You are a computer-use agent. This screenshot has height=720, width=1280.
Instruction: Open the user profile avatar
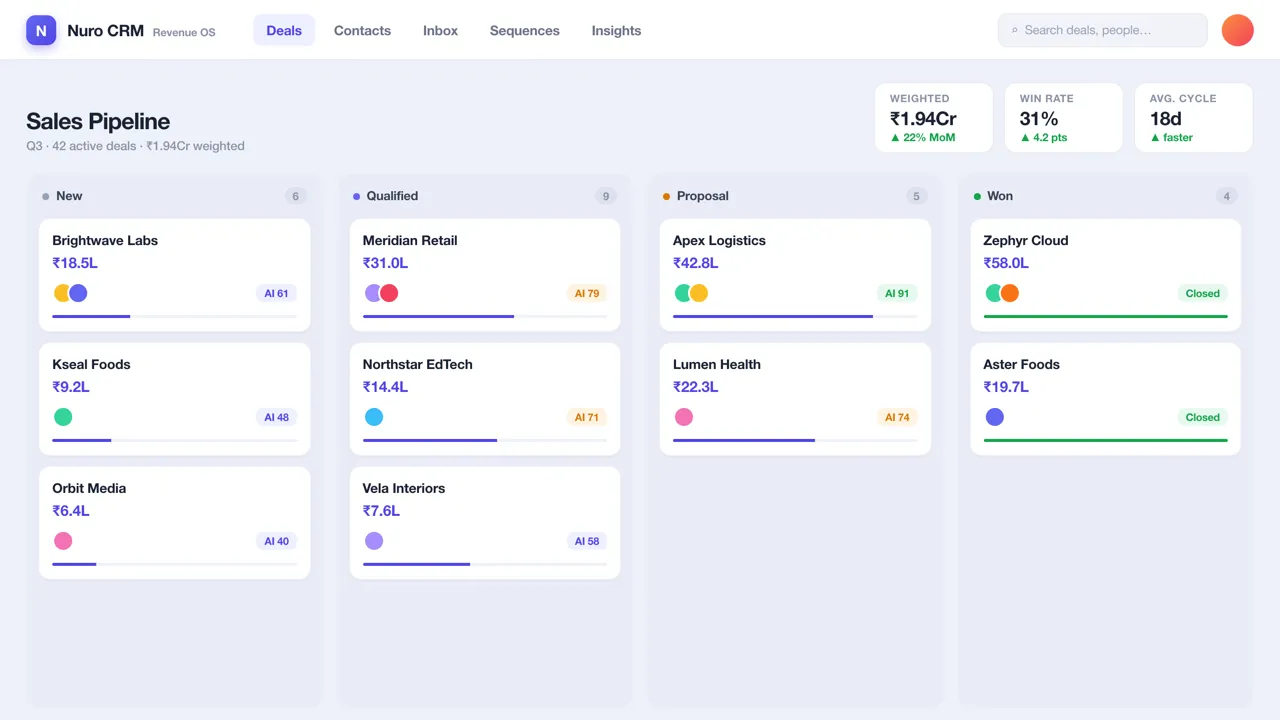click(1238, 30)
